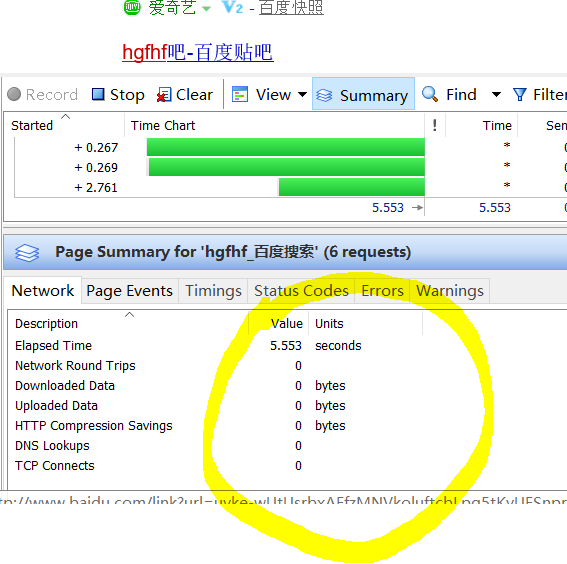Switch to the Errors tab
Screen dimensions: 567x564
click(x=382, y=291)
